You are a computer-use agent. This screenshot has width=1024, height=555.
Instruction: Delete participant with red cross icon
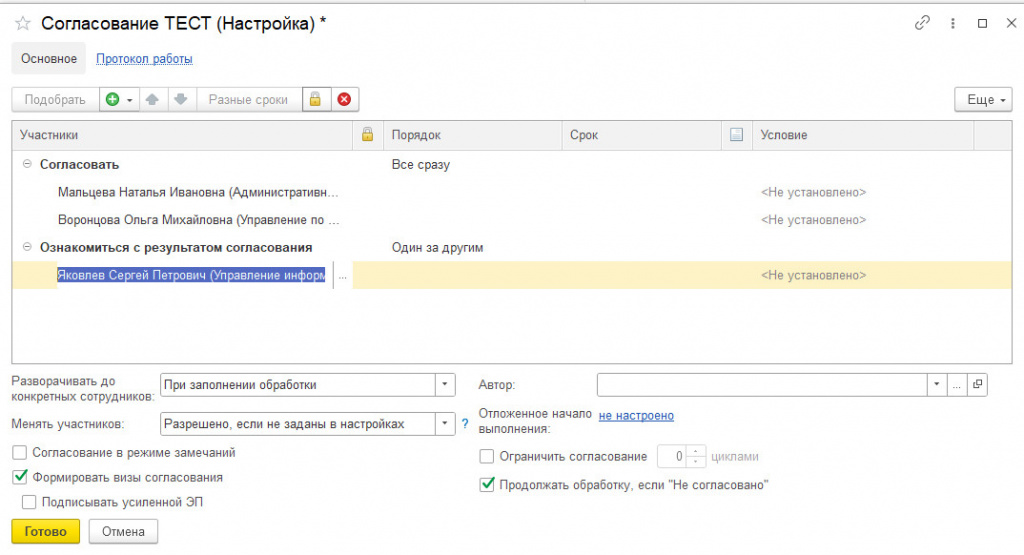pos(344,99)
